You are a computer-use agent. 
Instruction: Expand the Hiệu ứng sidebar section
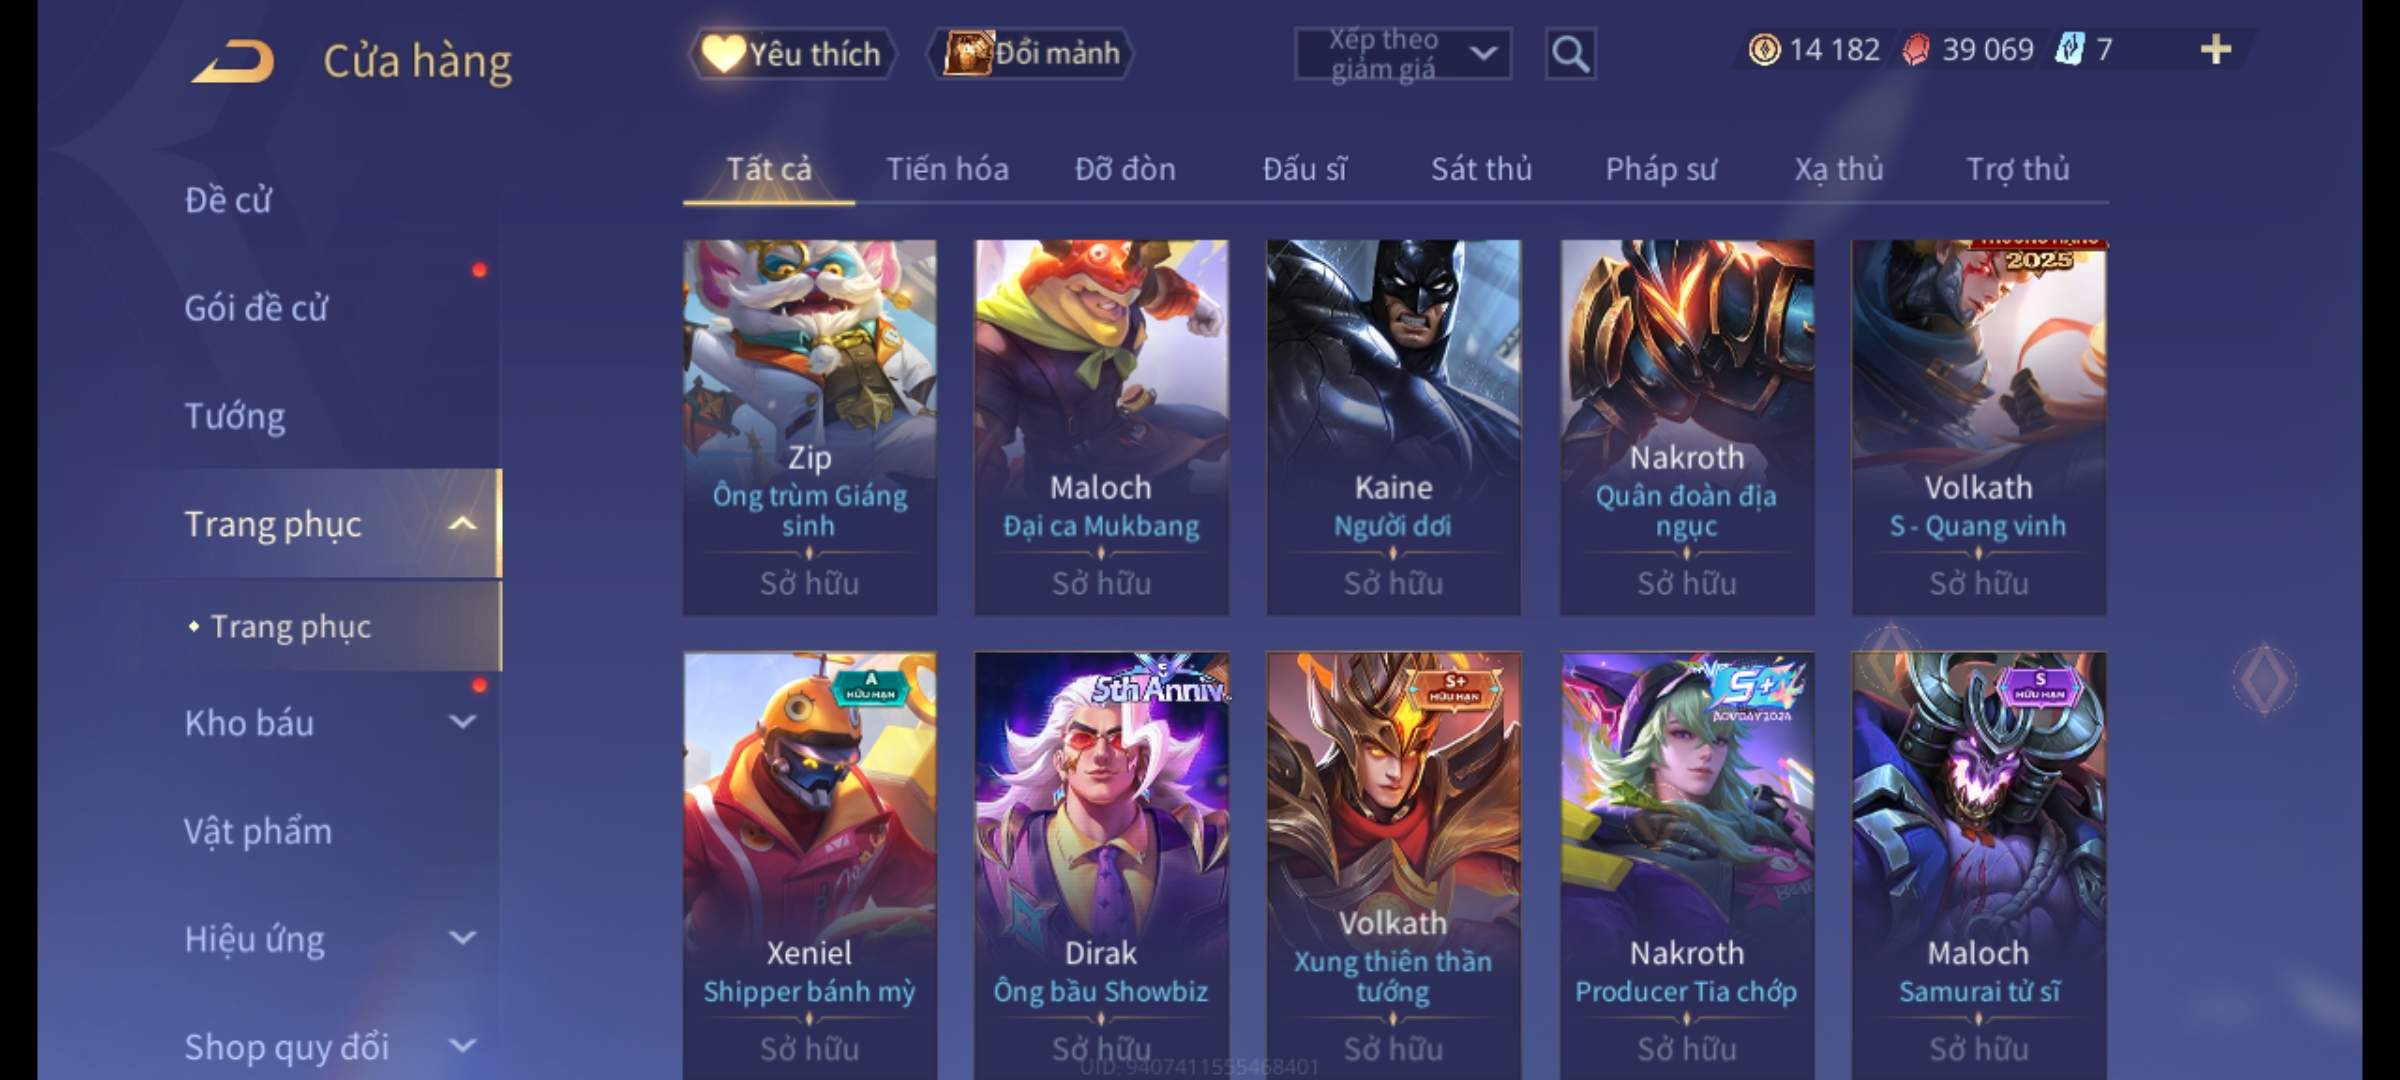click(x=462, y=938)
